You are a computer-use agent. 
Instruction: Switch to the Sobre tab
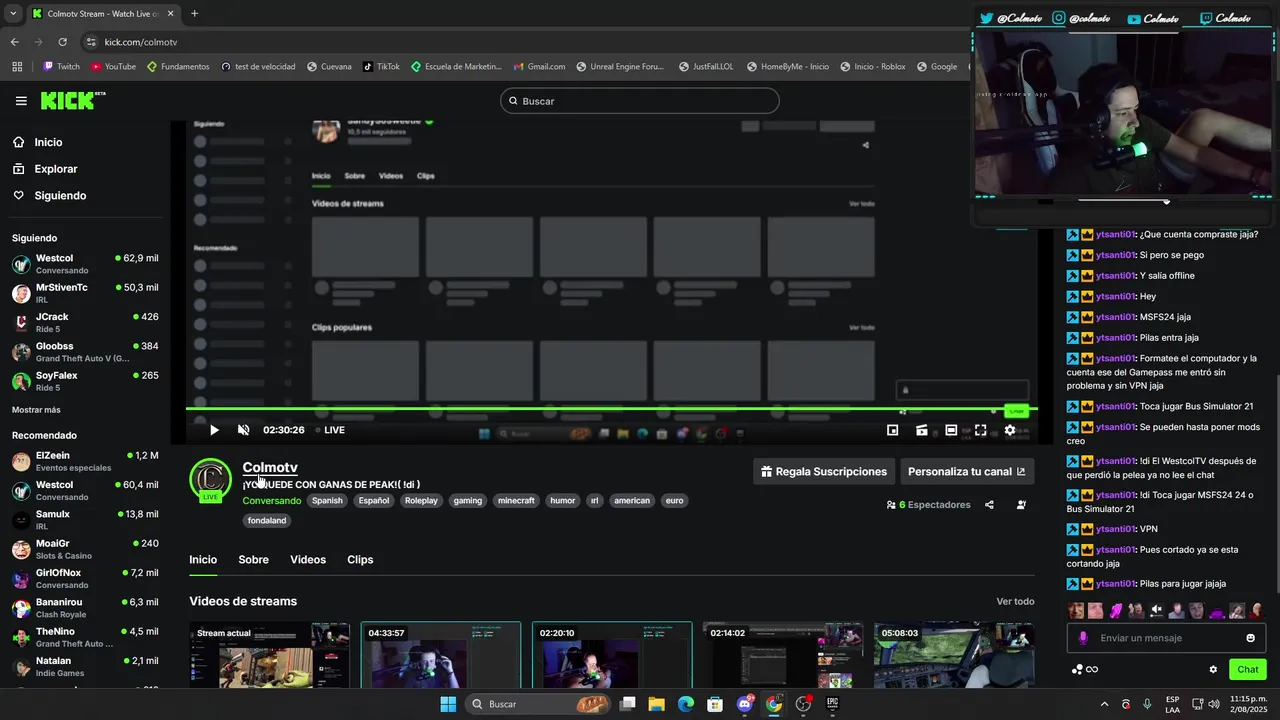pos(253,560)
